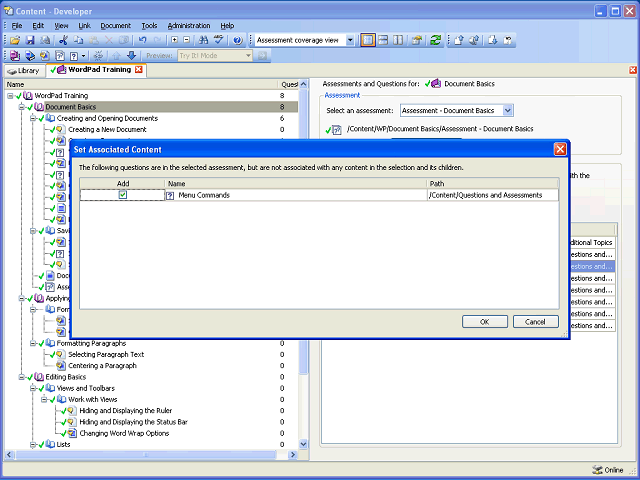The width and height of the screenshot is (640, 480).
Task: Click the Online status bar indicator
Action: [x=608, y=470]
